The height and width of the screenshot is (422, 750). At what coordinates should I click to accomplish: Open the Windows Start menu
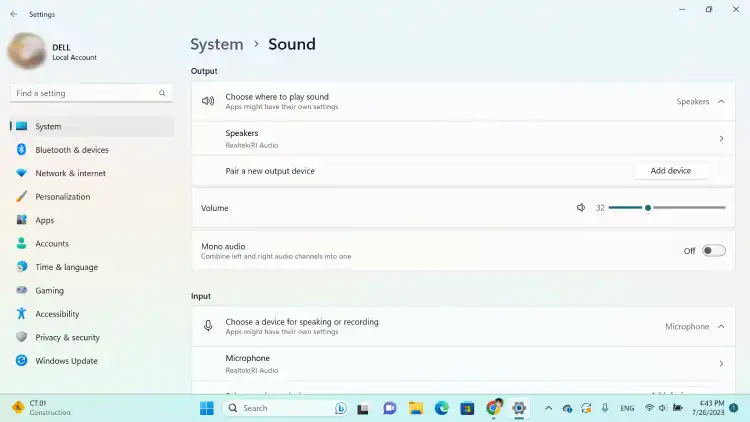click(x=207, y=408)
